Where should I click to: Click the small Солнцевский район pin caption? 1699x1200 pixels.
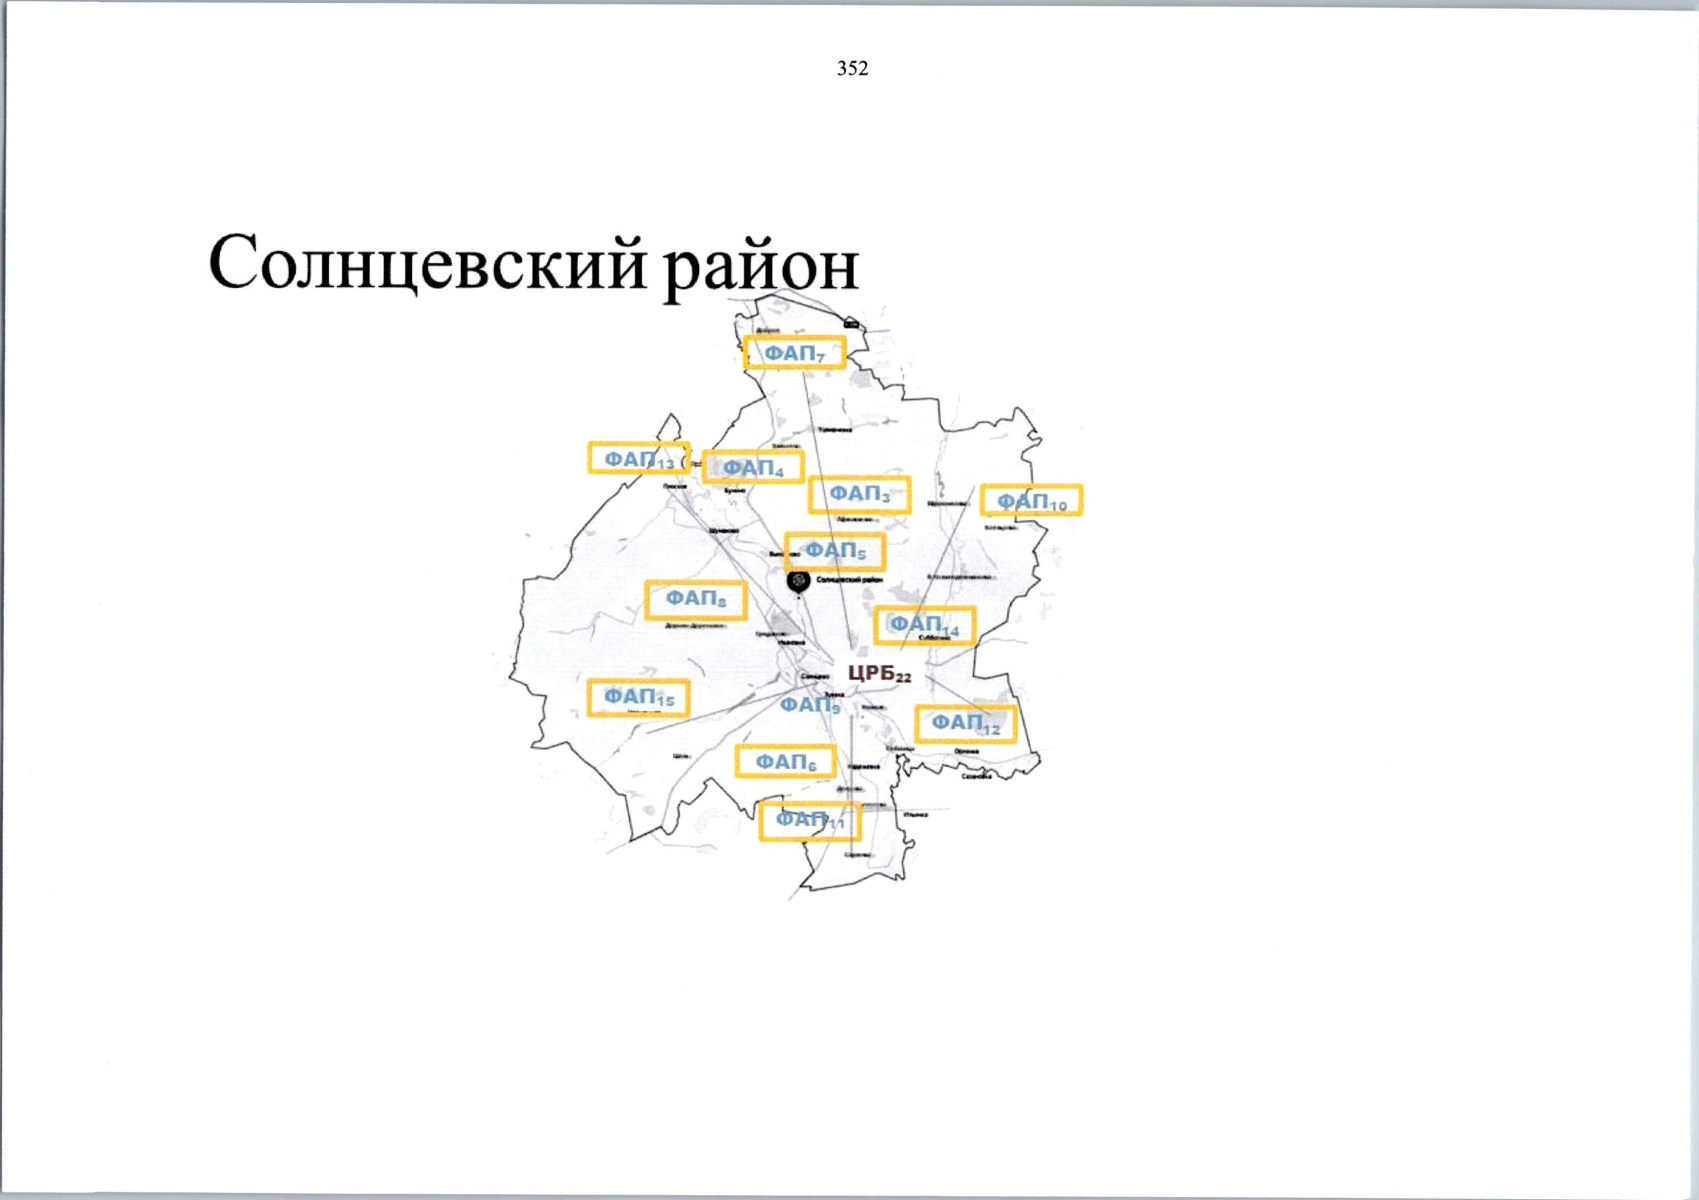pyautogui.click(x=849, y=579)
